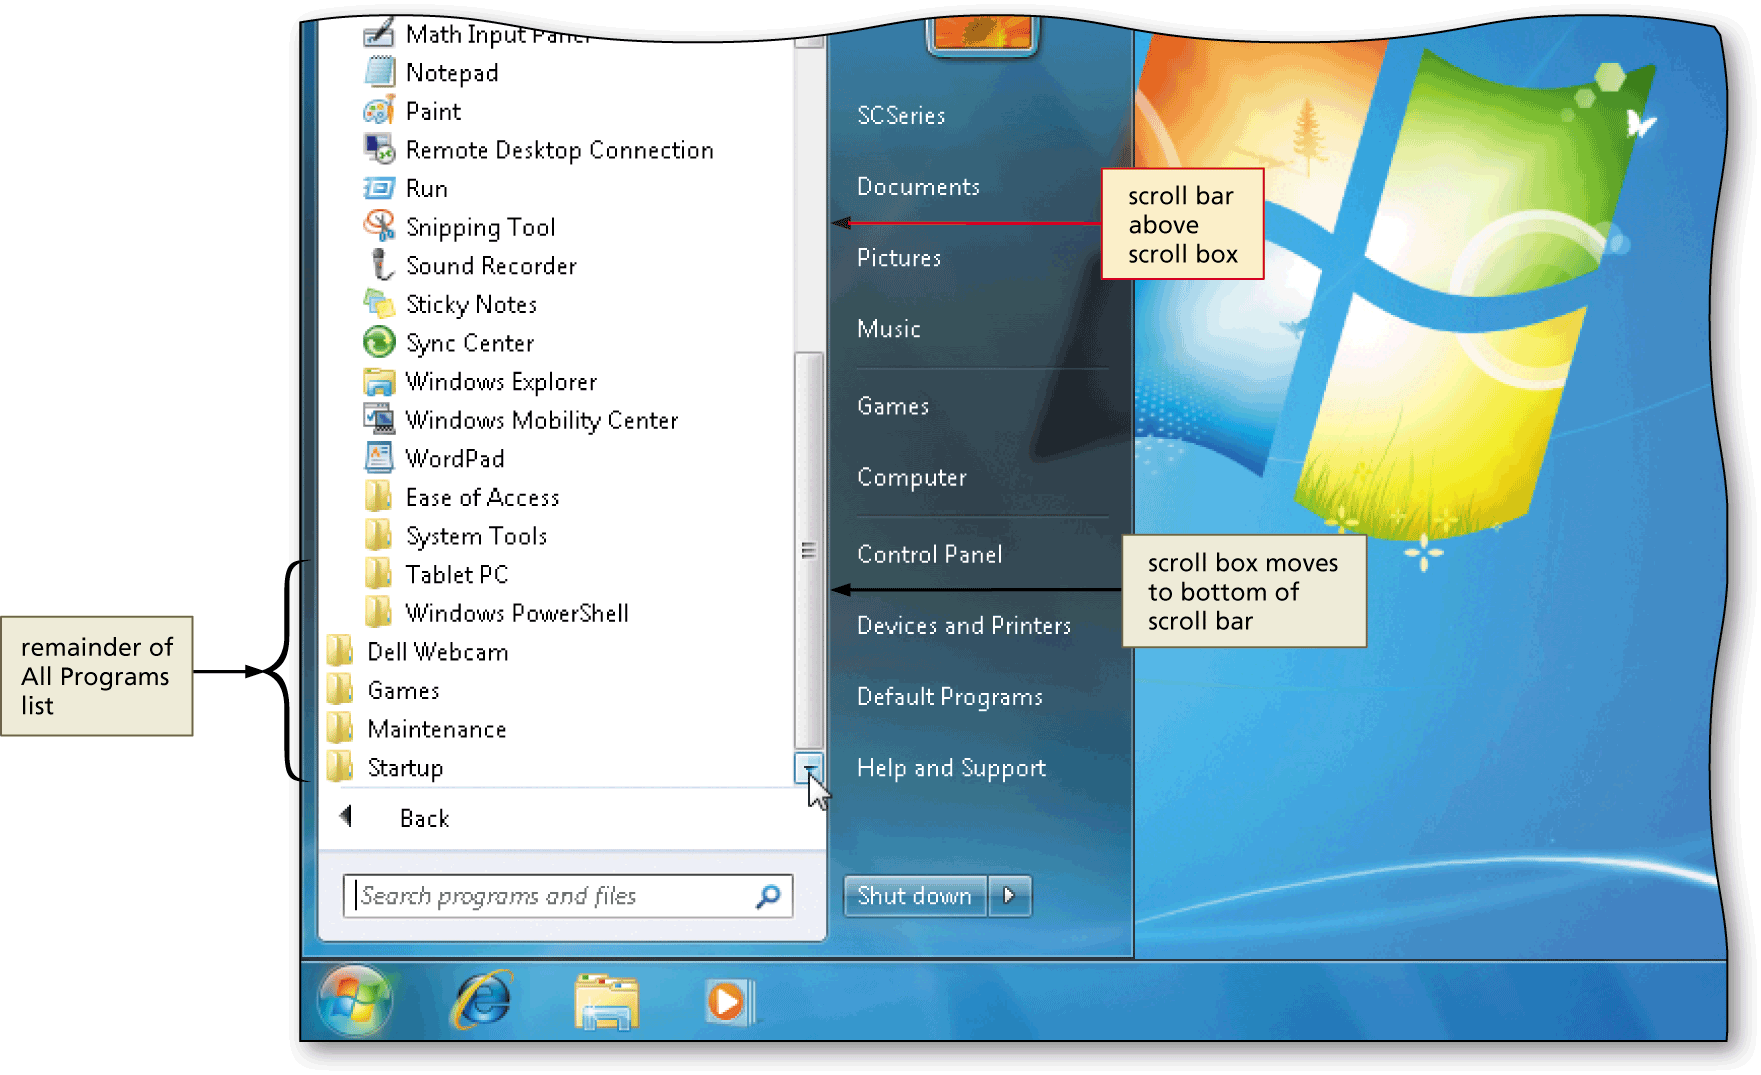Click scroll bar track above scroll box
This screenshot has width=1761, height=1075.
(808, 200)
